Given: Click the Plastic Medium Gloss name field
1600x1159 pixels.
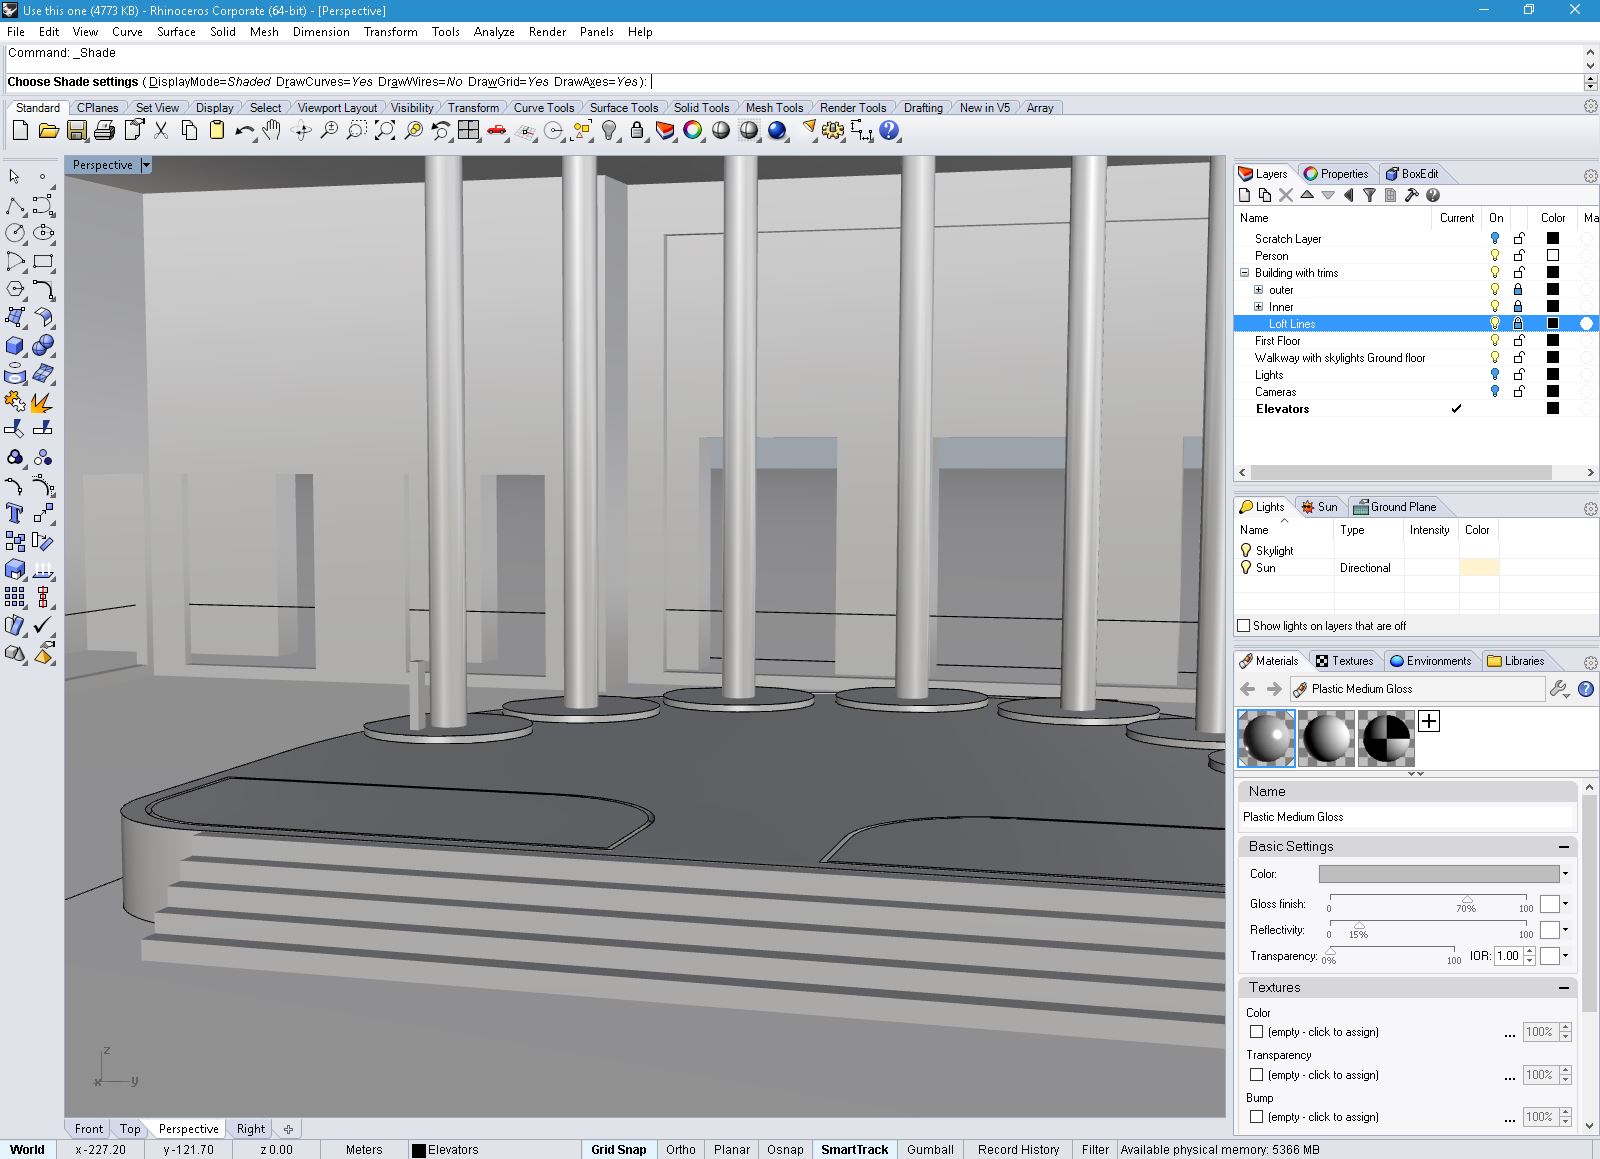Looking at the screenshot, I should 1406,817.
